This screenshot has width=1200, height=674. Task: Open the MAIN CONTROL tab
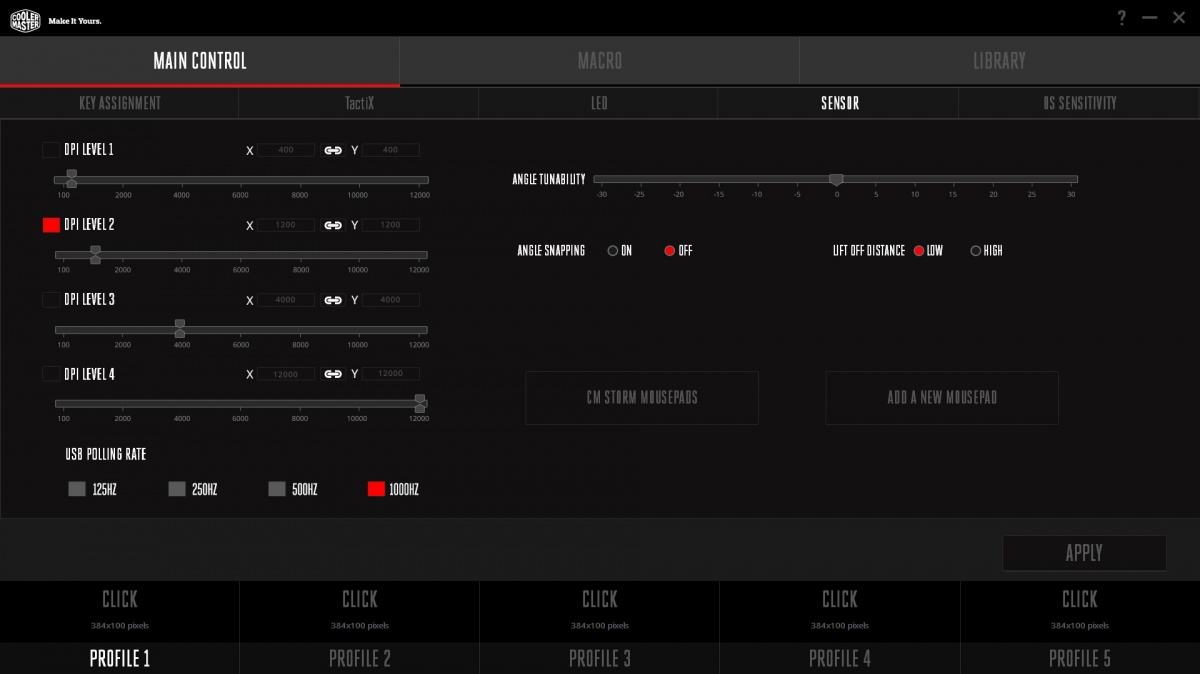coord(200,61)
